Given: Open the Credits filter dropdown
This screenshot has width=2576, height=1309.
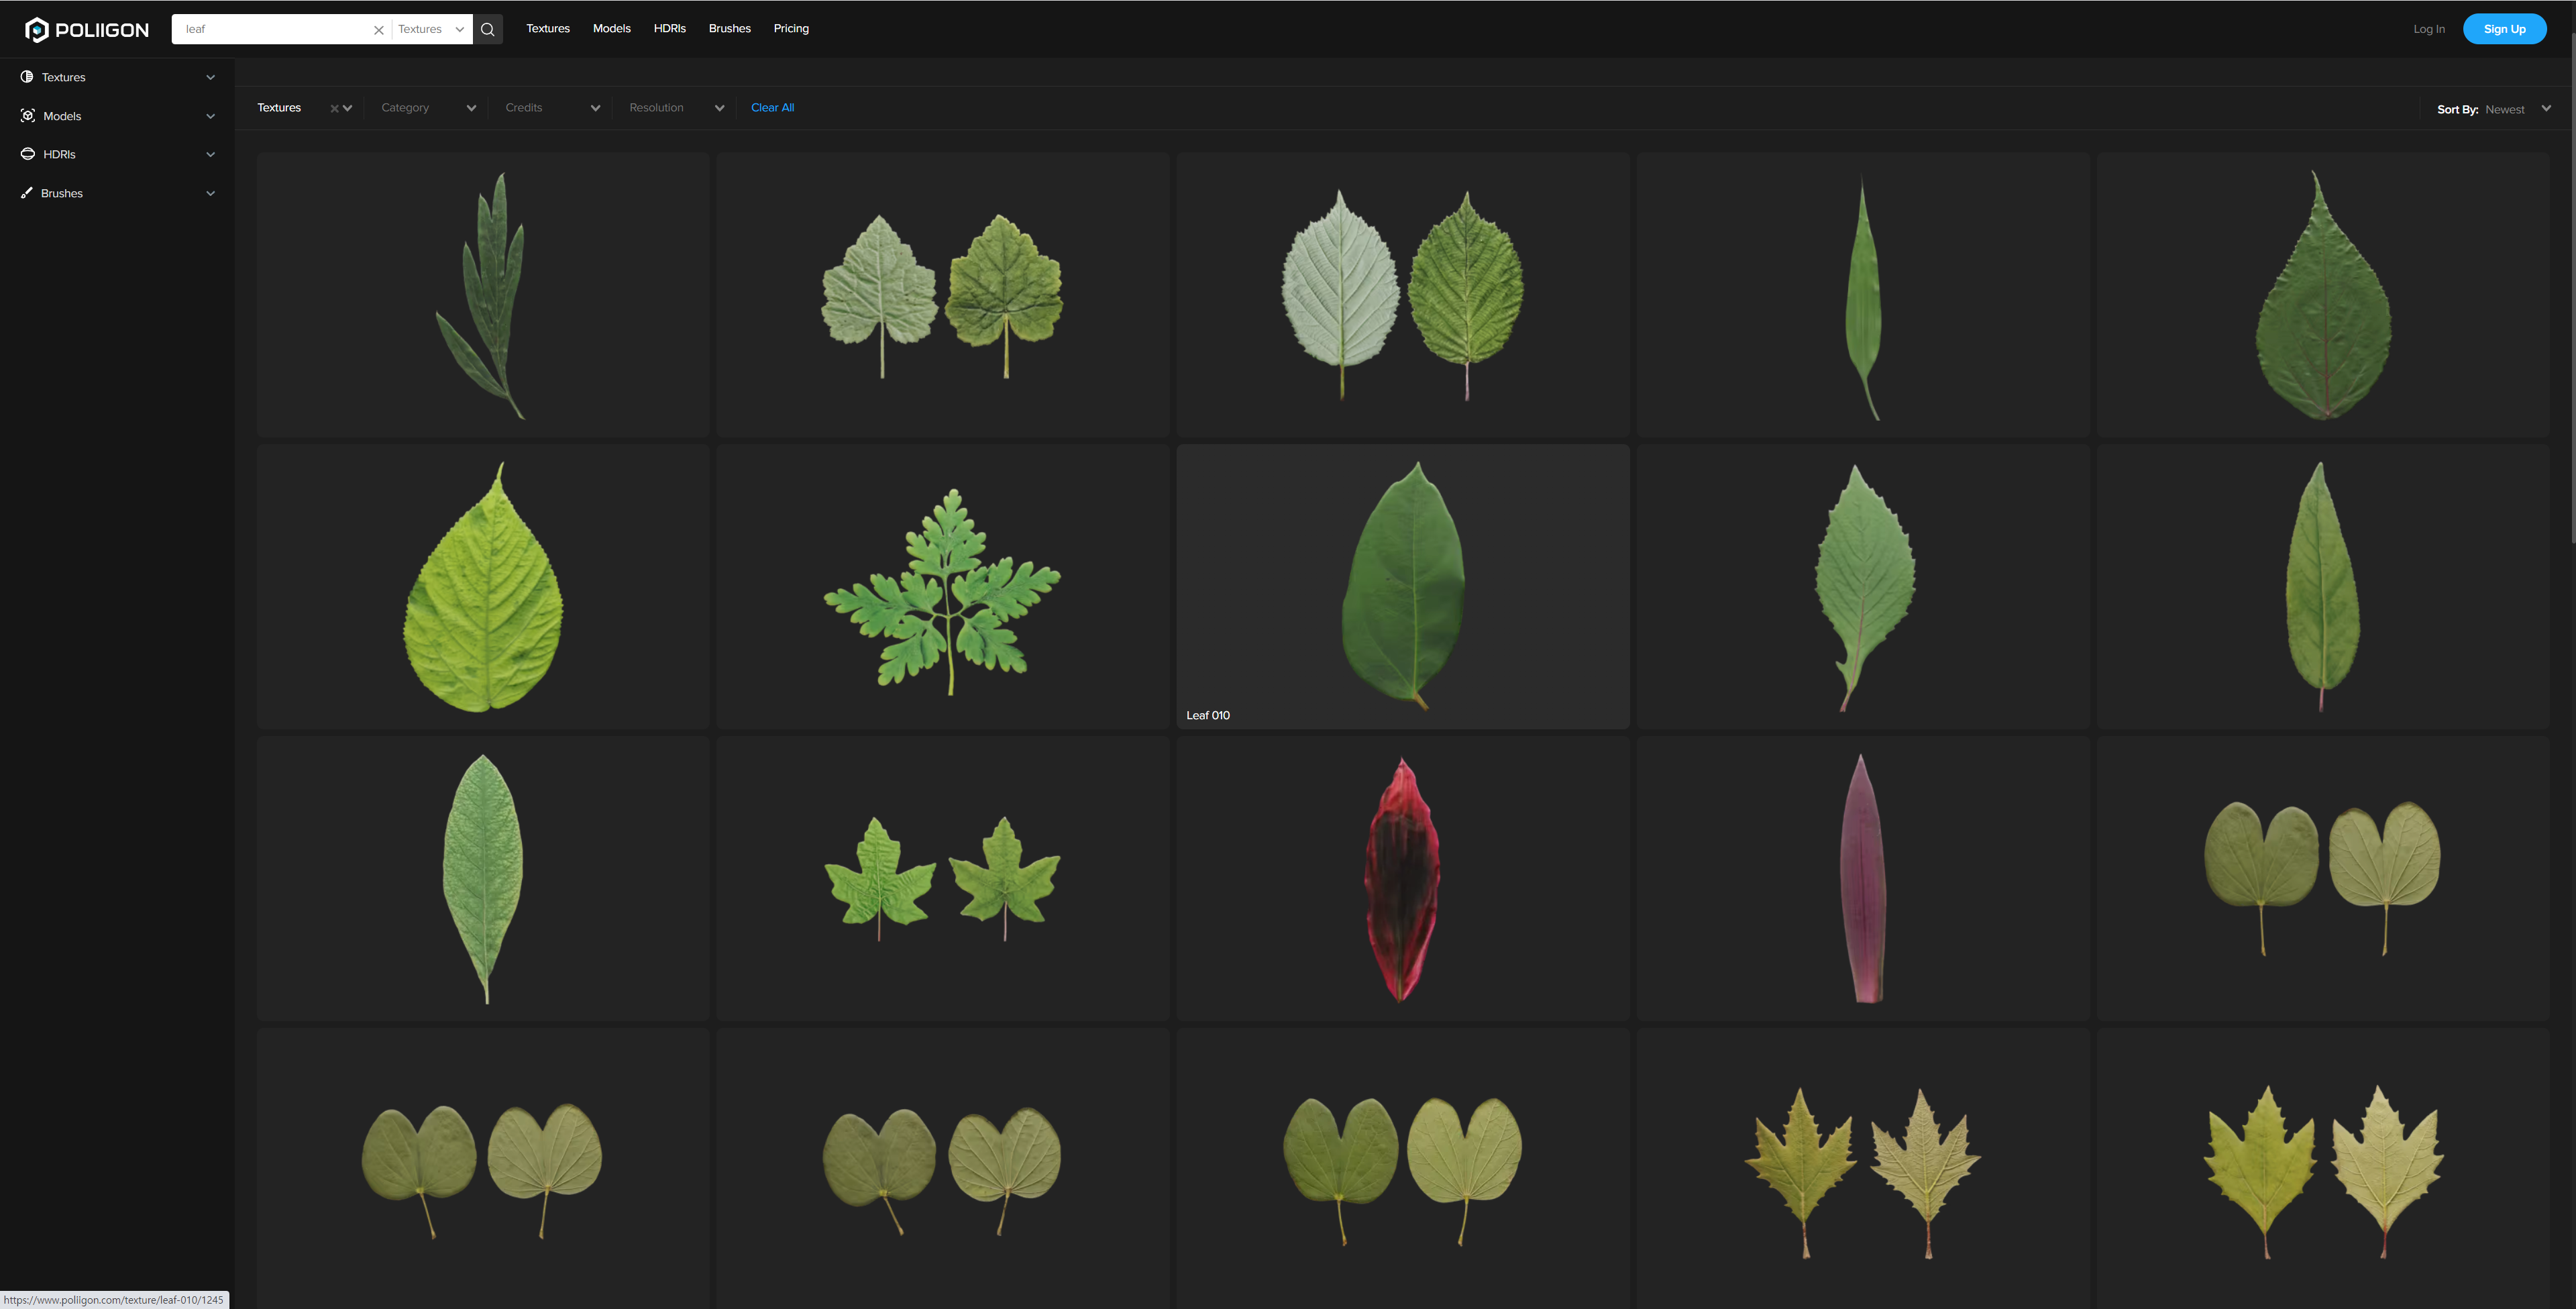Looking at the screenshot, I should 551,108.
